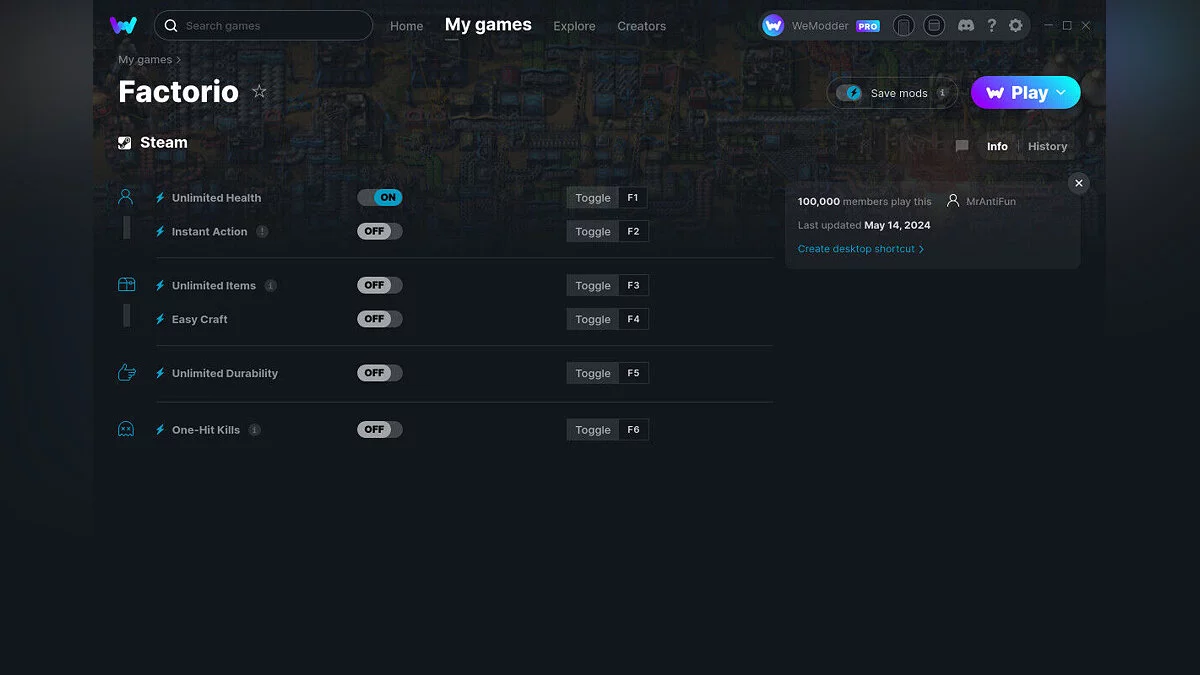The width and height of the screenshot is (1200, 675).
Task: Open the comments chat icon
Action: [962, 146]
